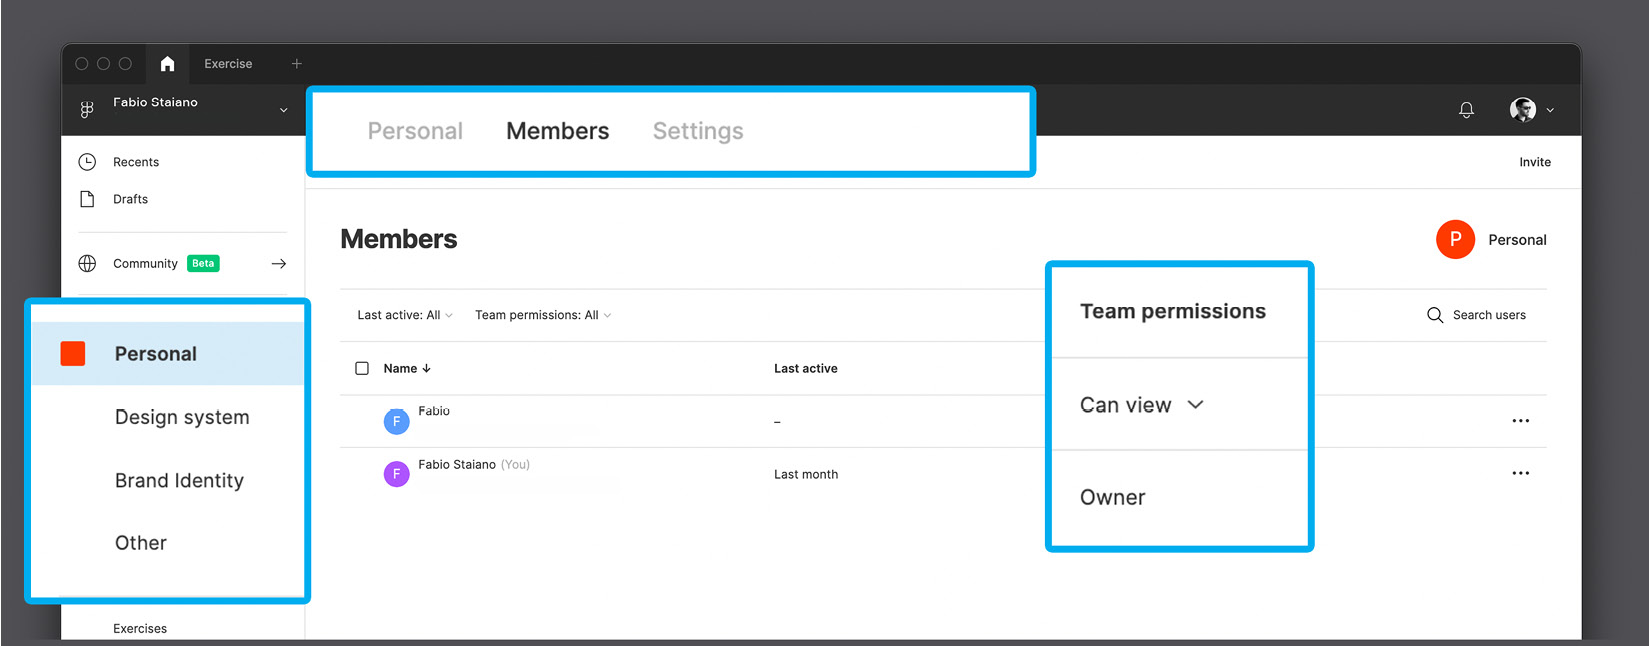Click the Last month activity cell

point(806,475)
